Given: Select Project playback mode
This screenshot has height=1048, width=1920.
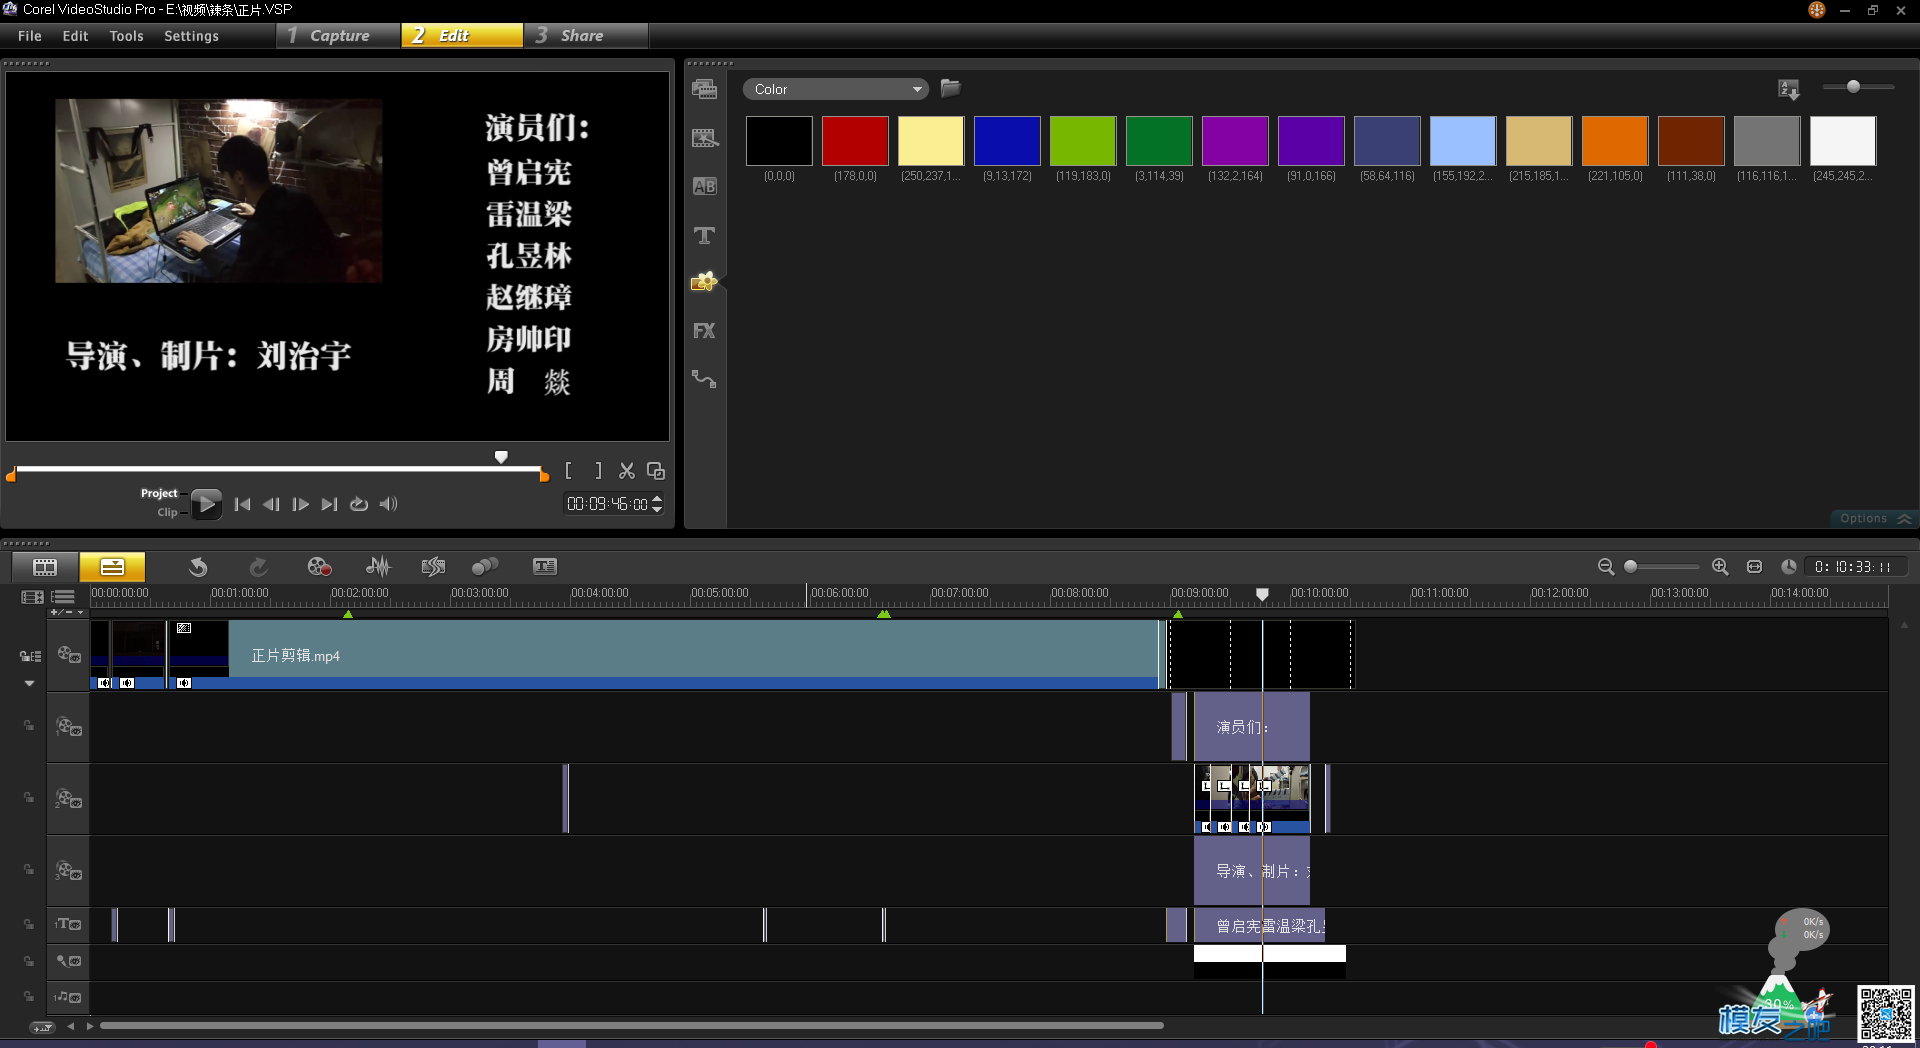Looking at the screenshot, I should (x=159, y=494).
